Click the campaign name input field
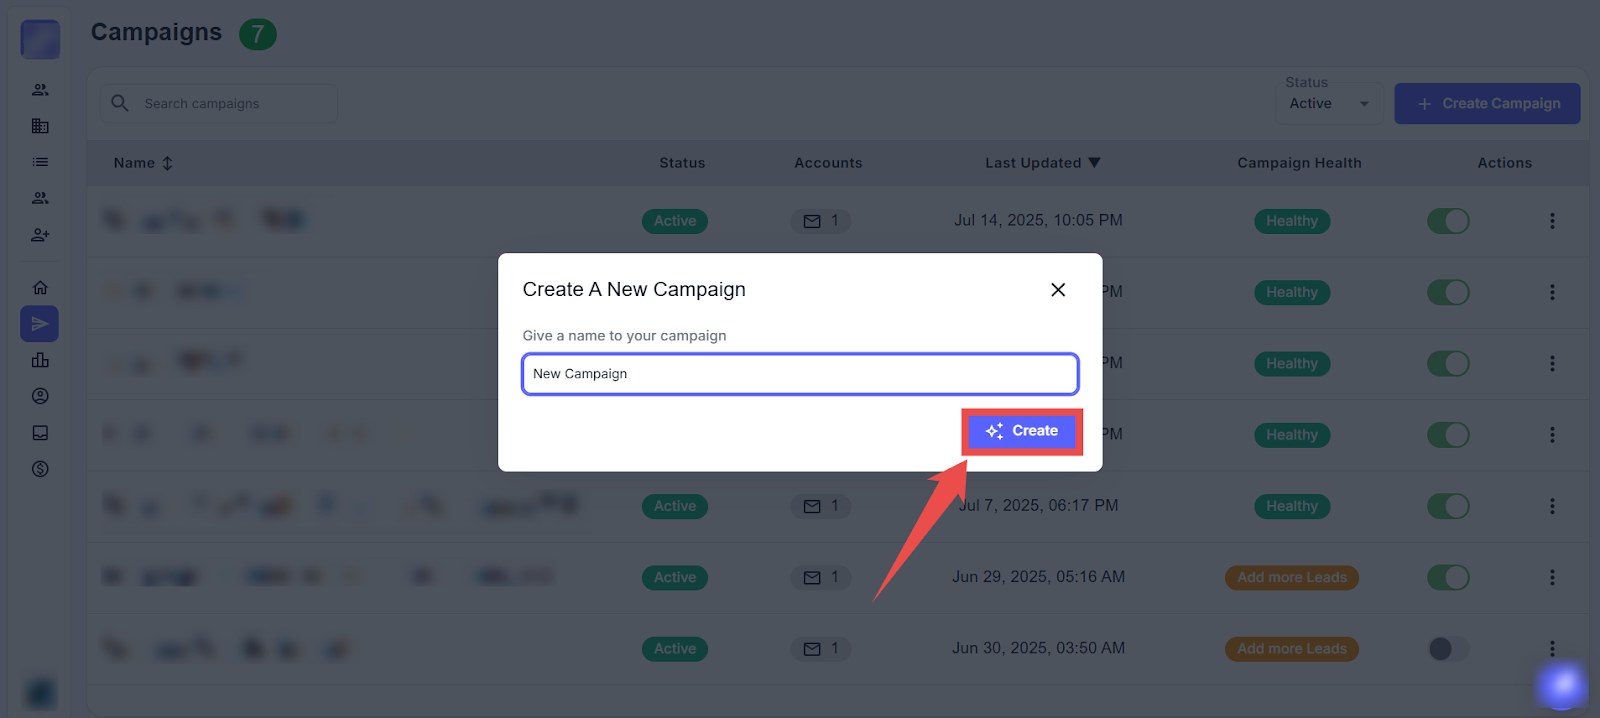 (800, 374)
